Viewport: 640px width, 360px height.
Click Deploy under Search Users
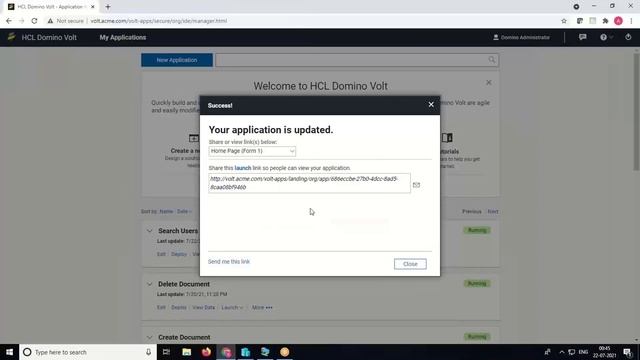(x=179, y=254)
